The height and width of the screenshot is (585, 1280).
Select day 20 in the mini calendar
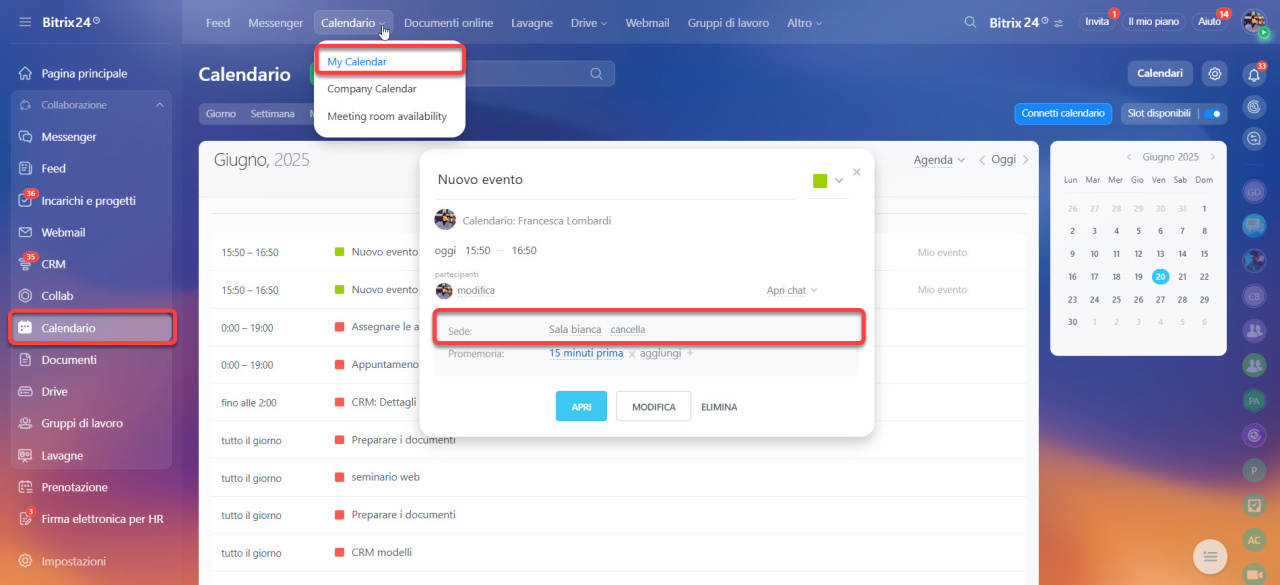point(1160,277)
